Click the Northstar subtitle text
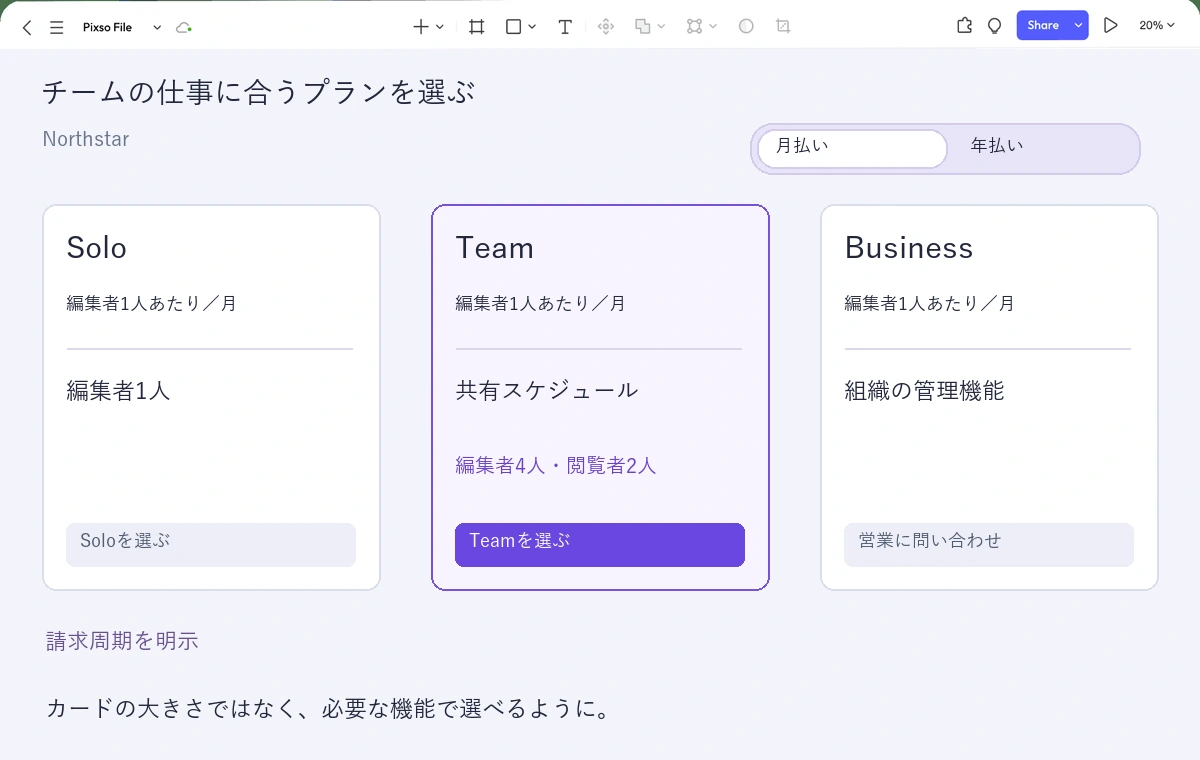Image resolution: width=1200 pixels, height=760 pixels. tap(86, 139)
